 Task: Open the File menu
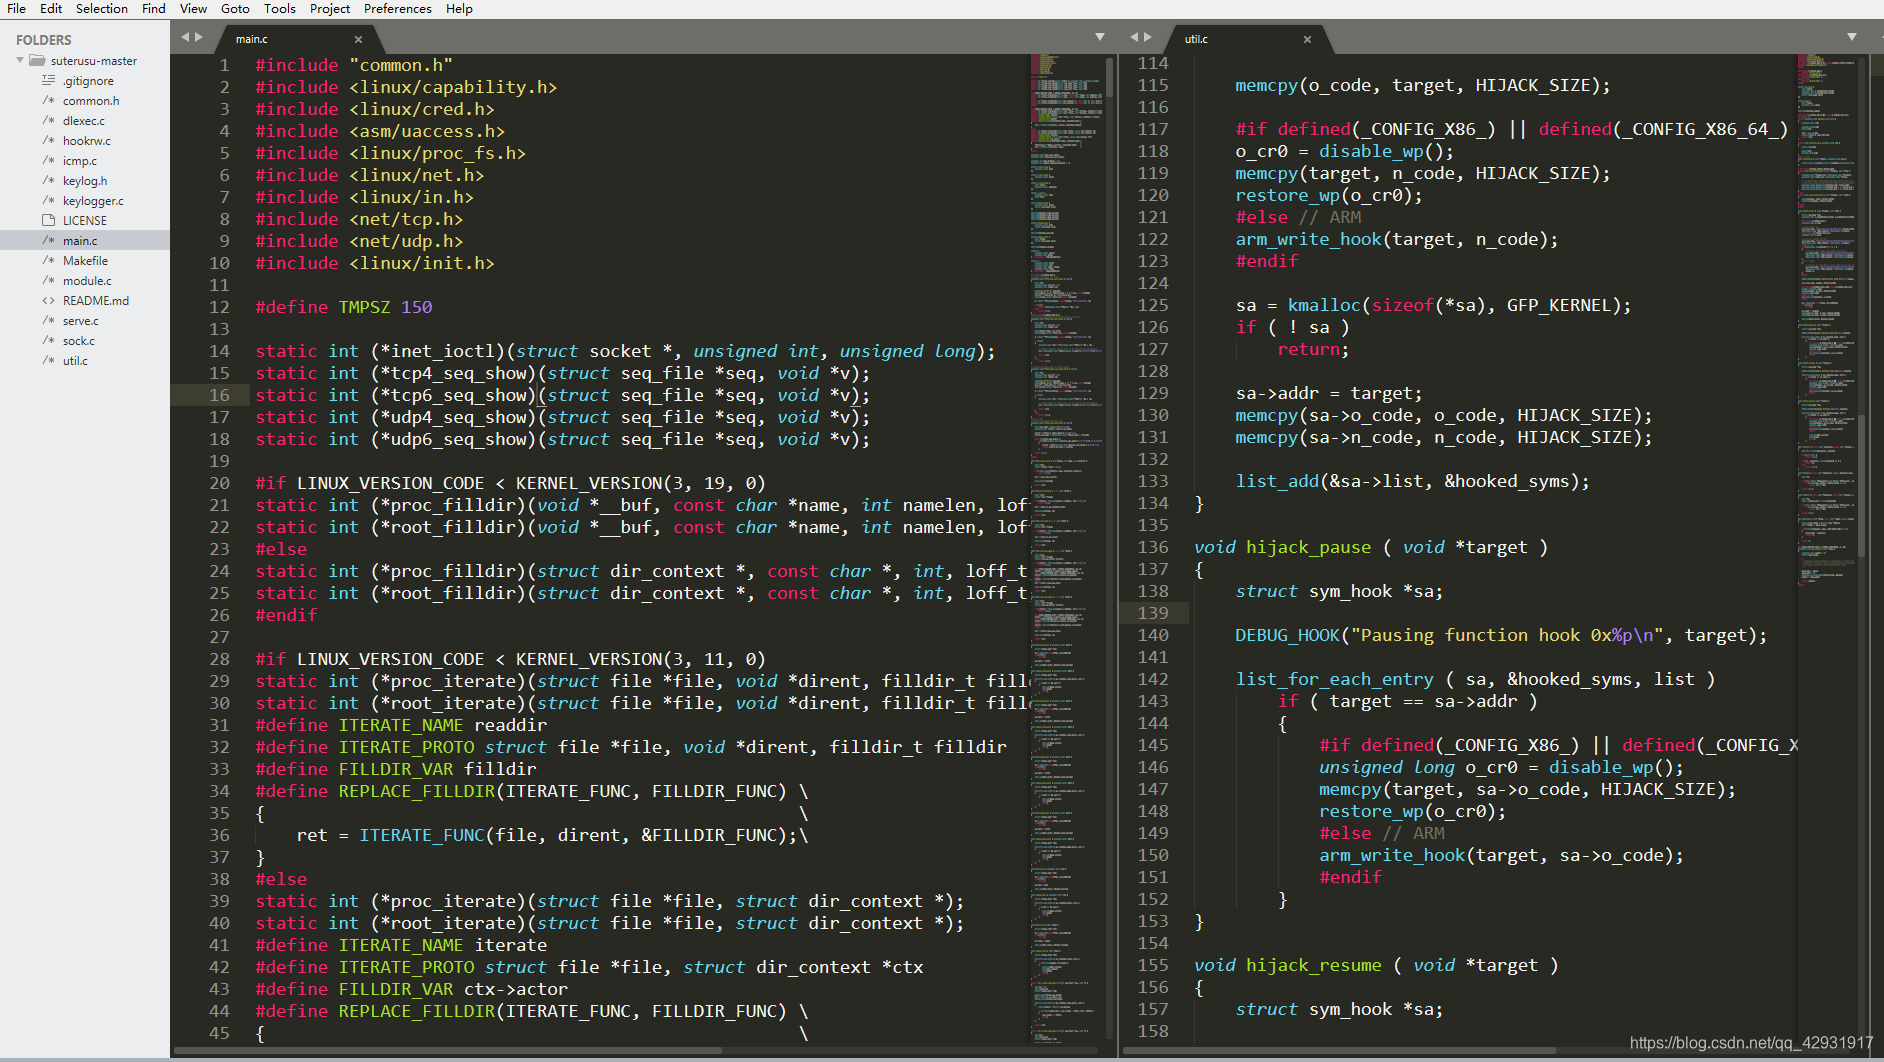click(x=16, y=8)
